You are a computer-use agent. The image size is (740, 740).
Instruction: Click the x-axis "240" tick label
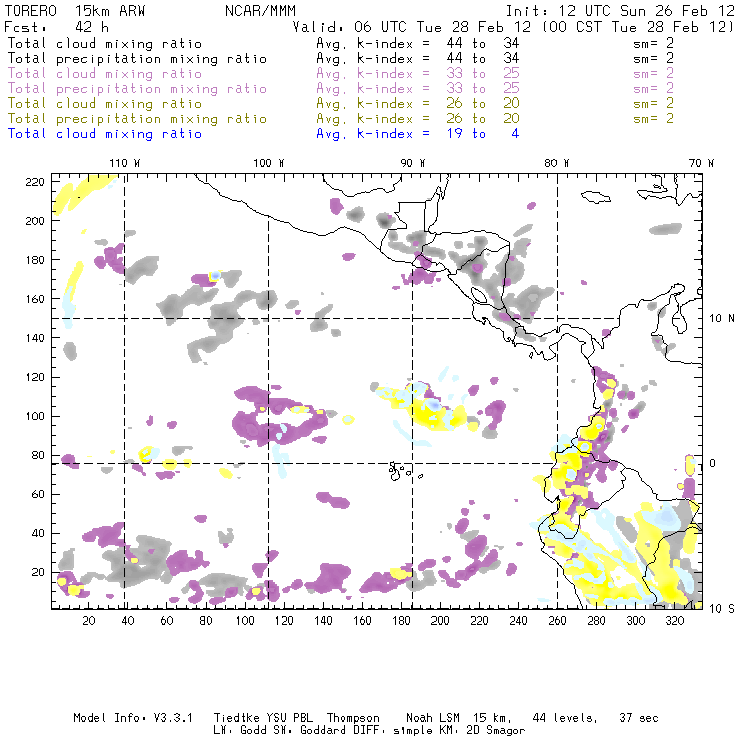[x=518, y=621]
